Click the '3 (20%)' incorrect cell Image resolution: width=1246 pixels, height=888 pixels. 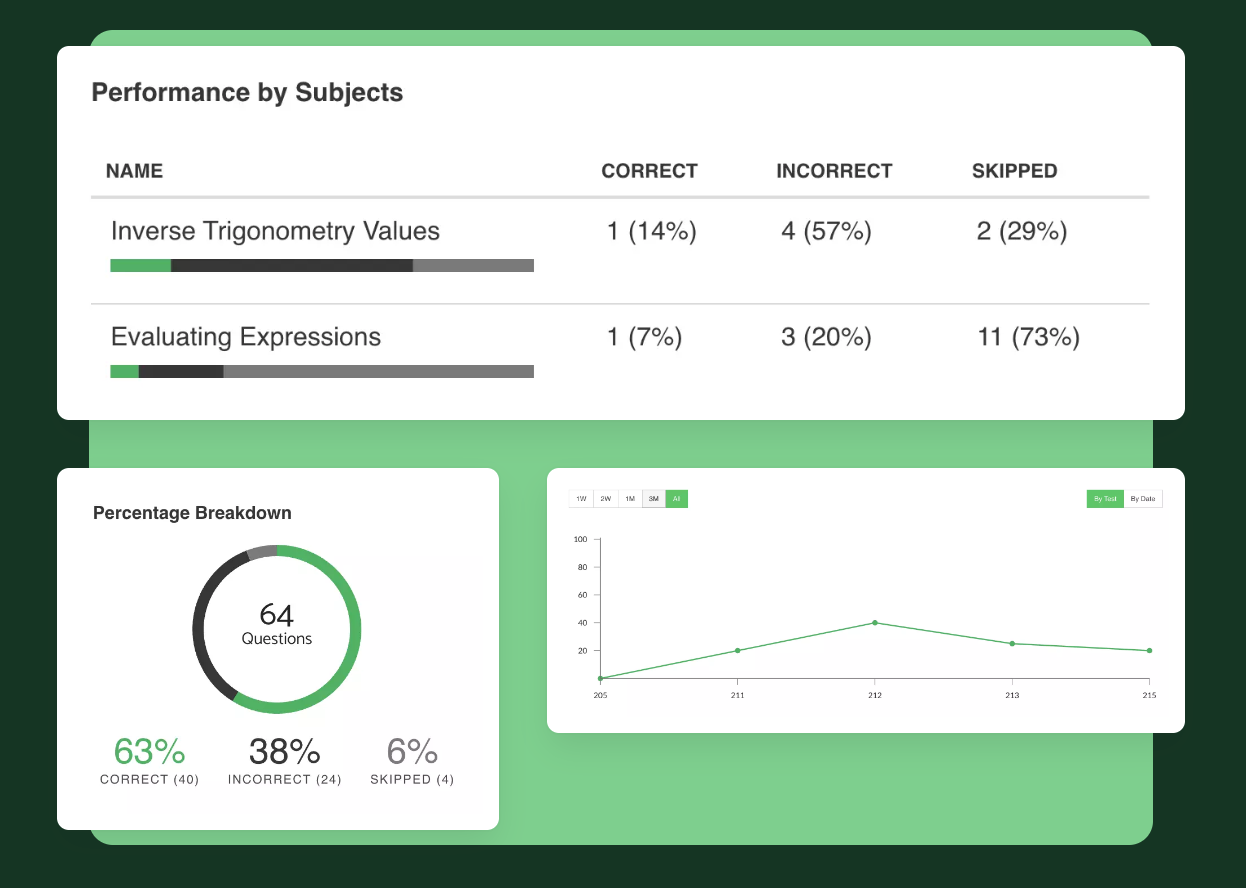[826, 338]
